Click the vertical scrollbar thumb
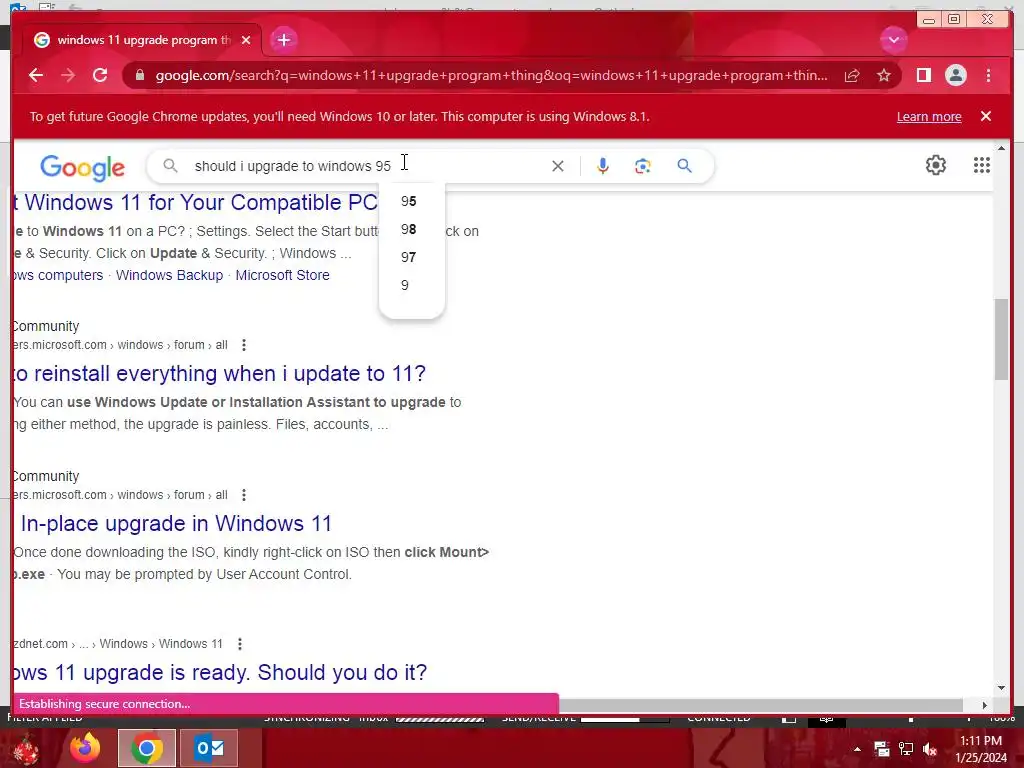This screenshot has width=1024, height=768. (1001, 339)
